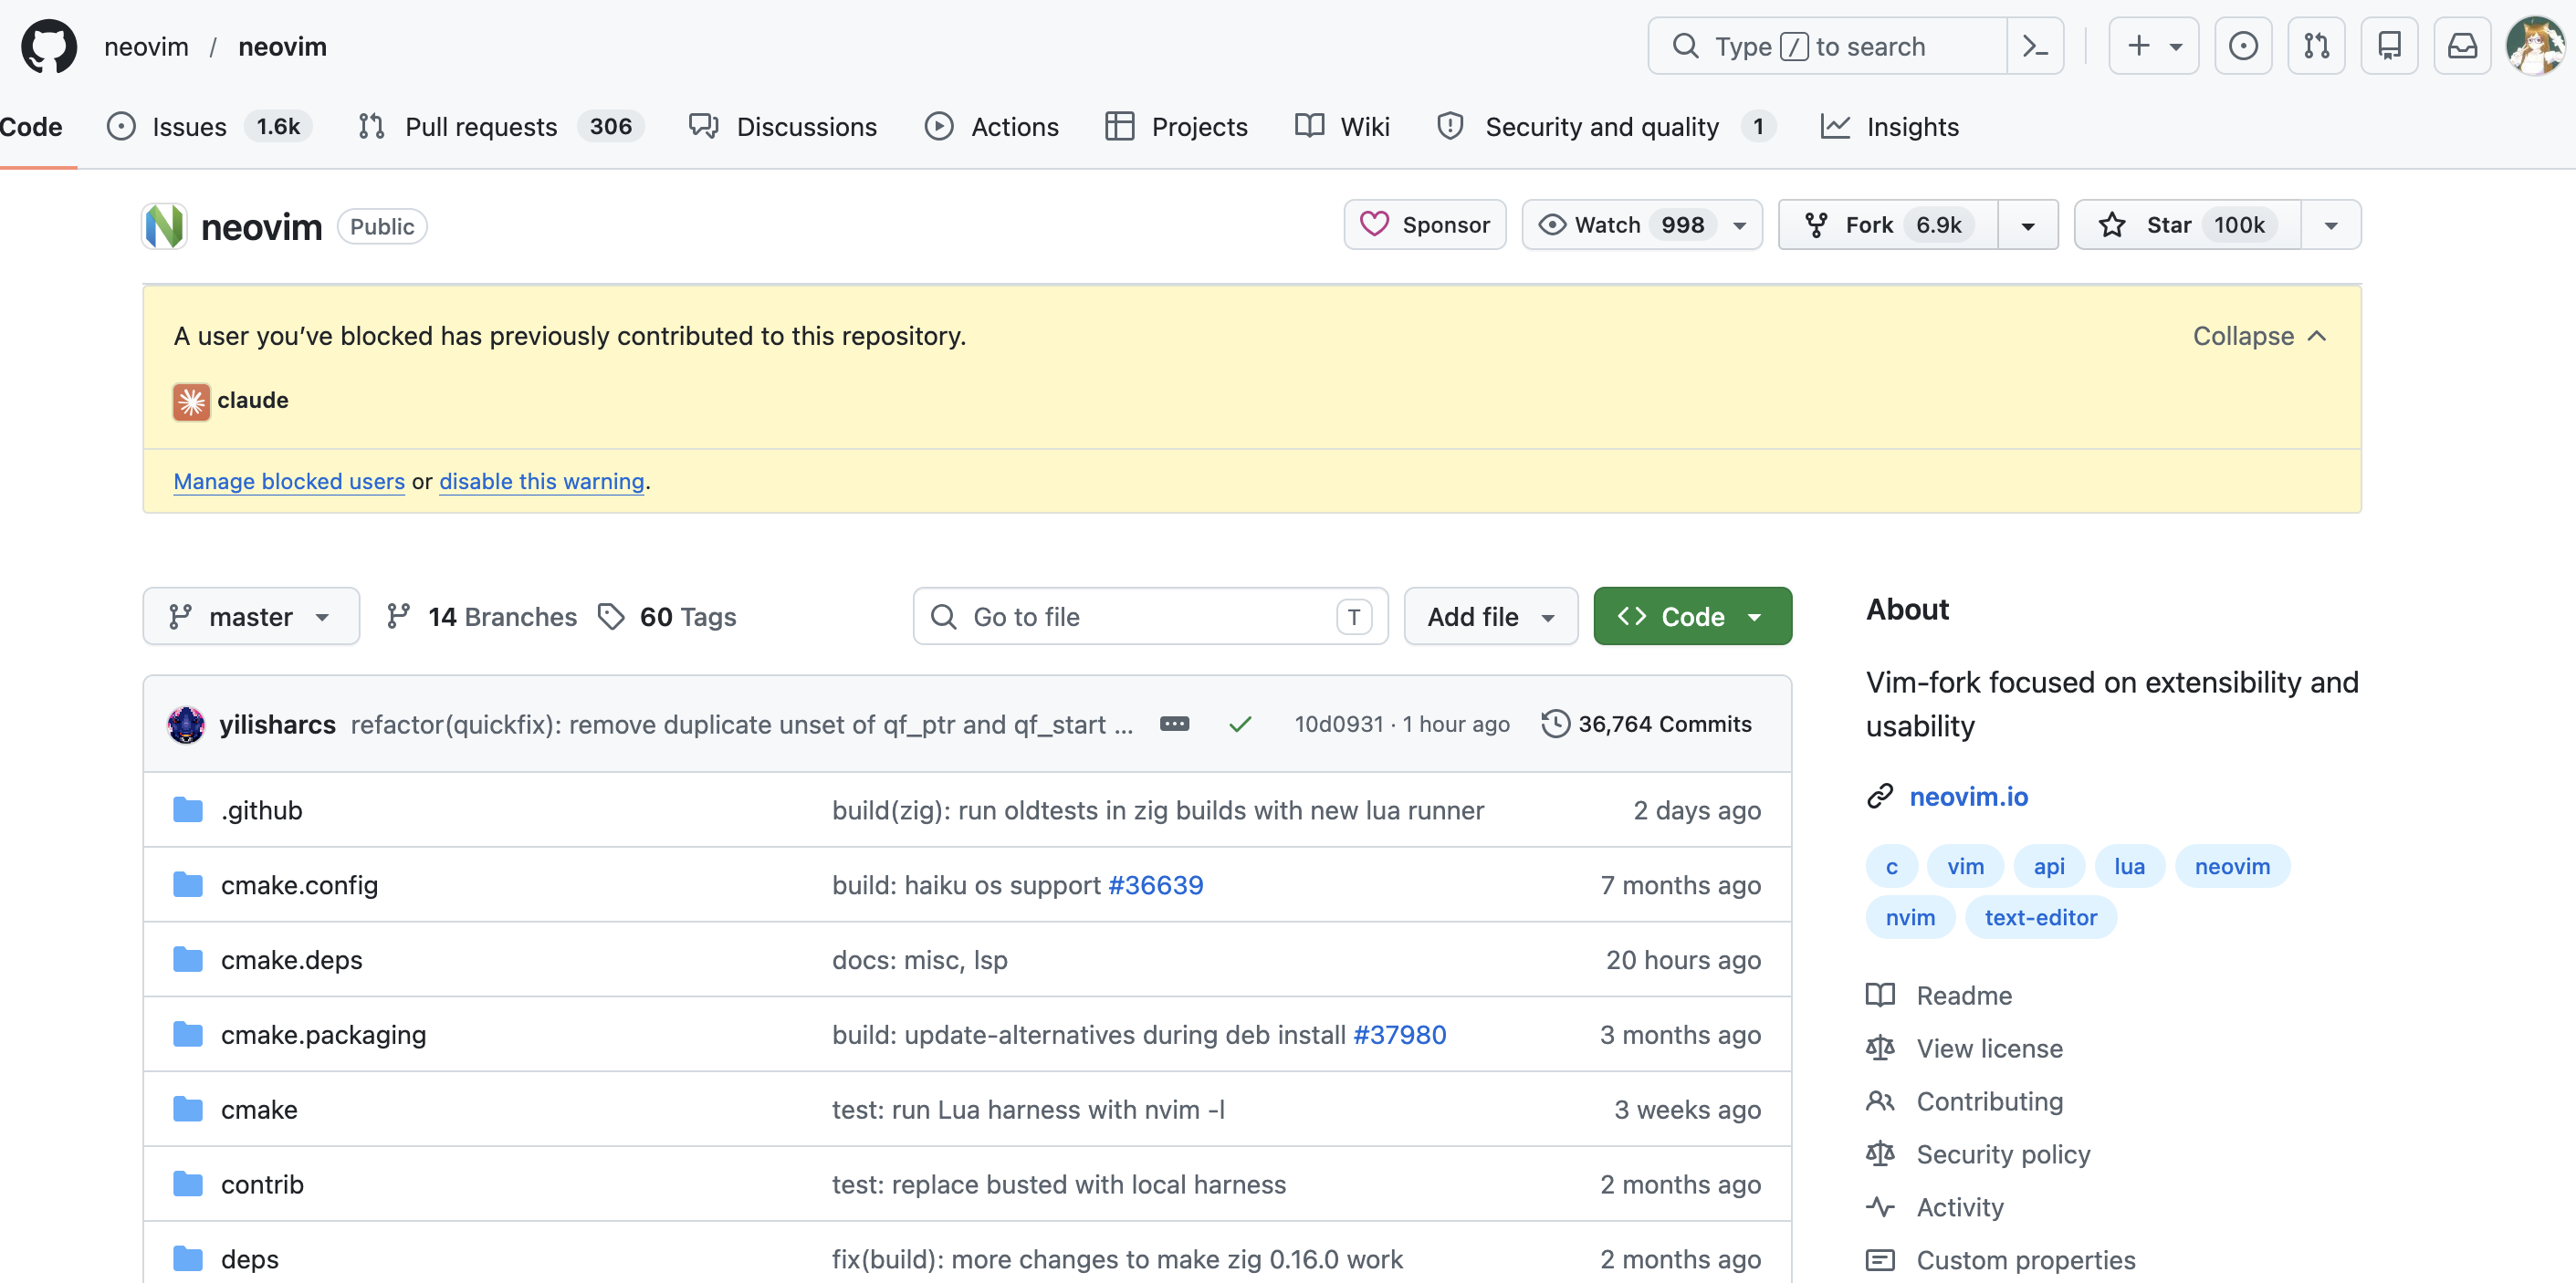Open the cmake.config folder icon
Viewport: 2576px width, 1283px height.
click(188, 885)
